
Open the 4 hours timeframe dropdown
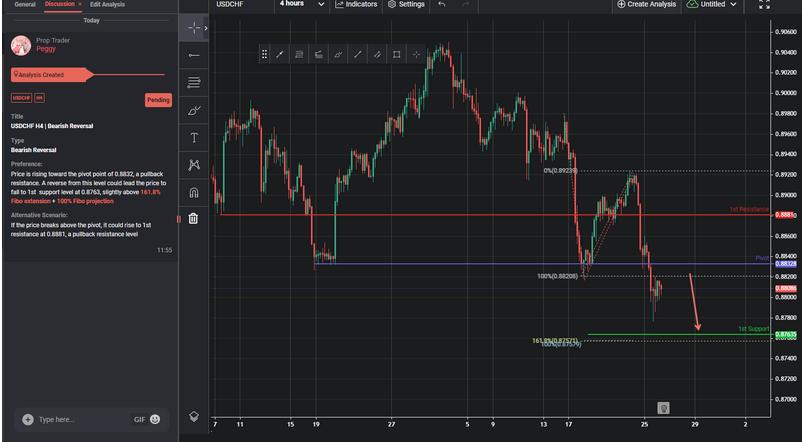pos(302,4)
